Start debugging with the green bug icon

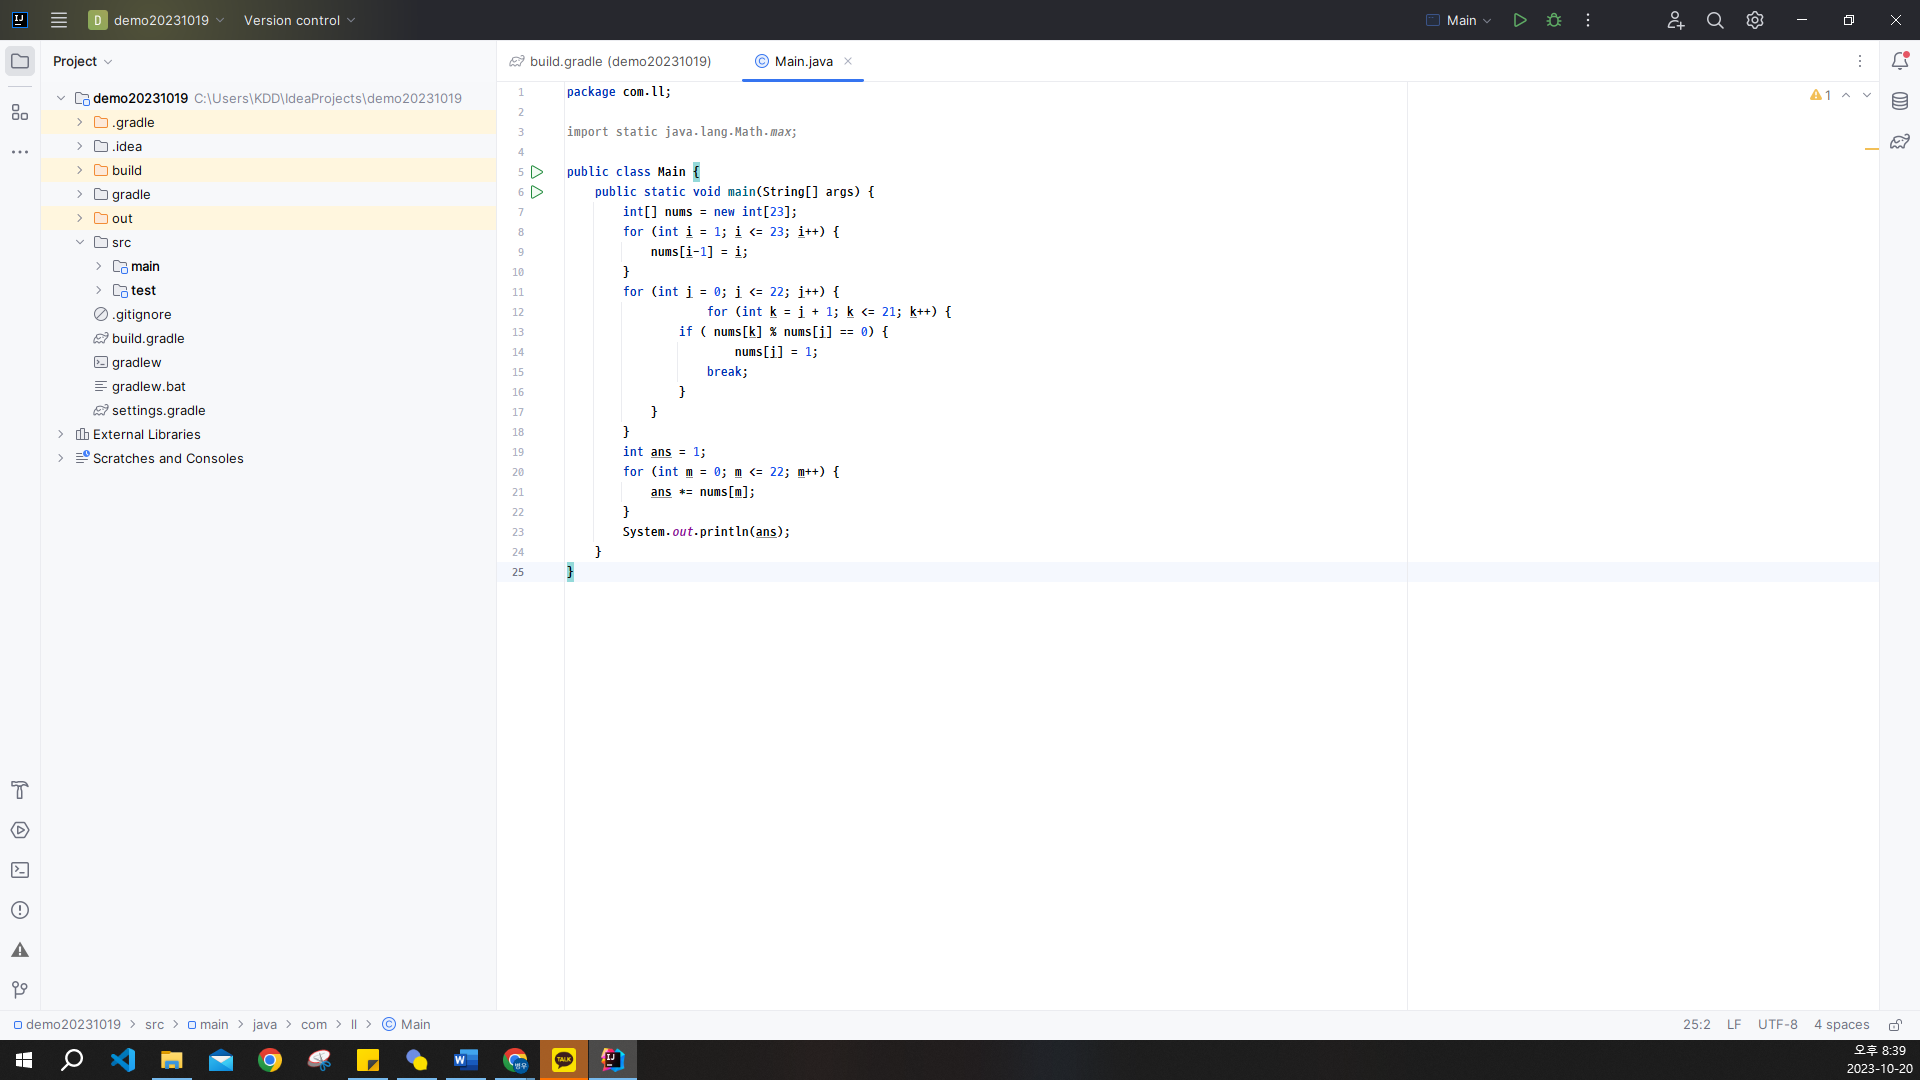(1554, 20)
